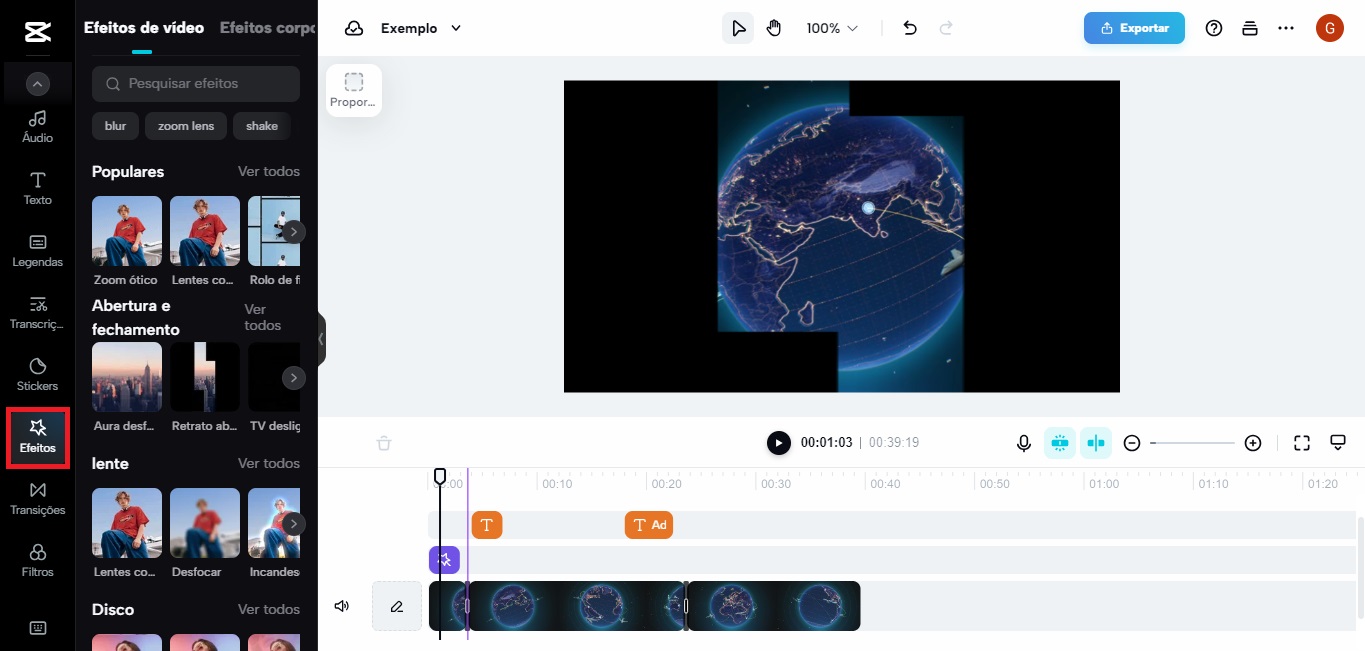
Task: Select the last globe video clip
Action: [773, 606]
